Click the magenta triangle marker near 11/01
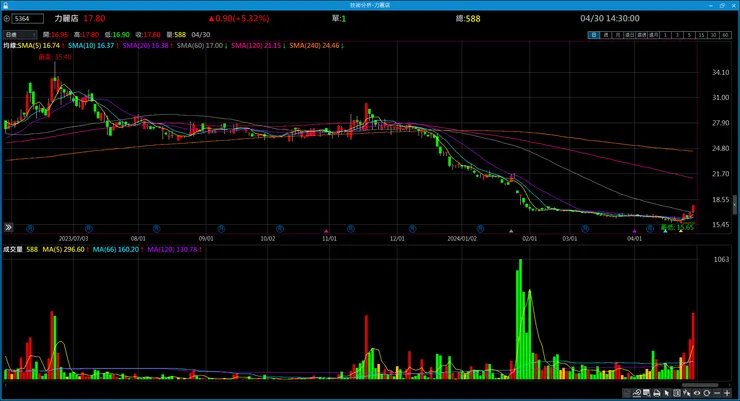740x401 pixels. pos(326,231)
